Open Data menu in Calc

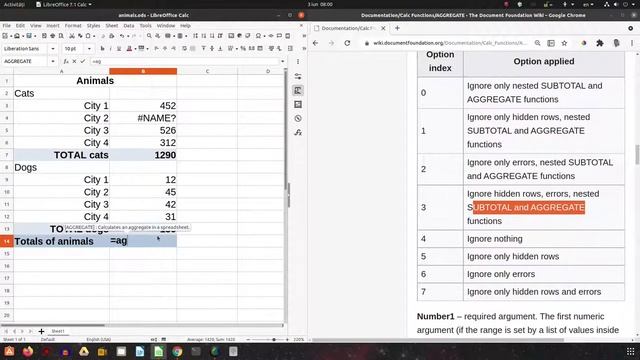[129, 25]
